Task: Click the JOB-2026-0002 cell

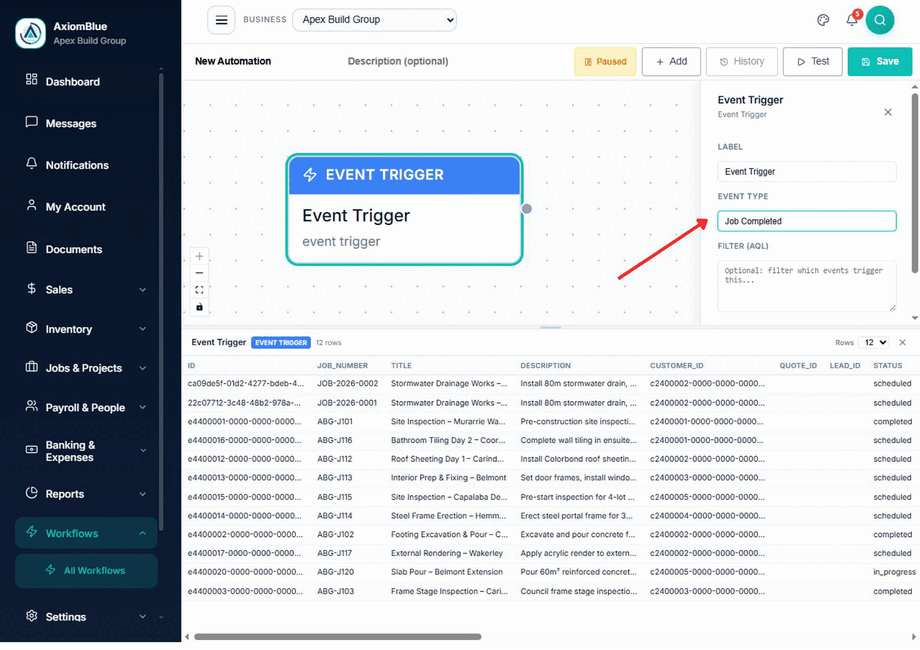Action: [x=347, y=384]
